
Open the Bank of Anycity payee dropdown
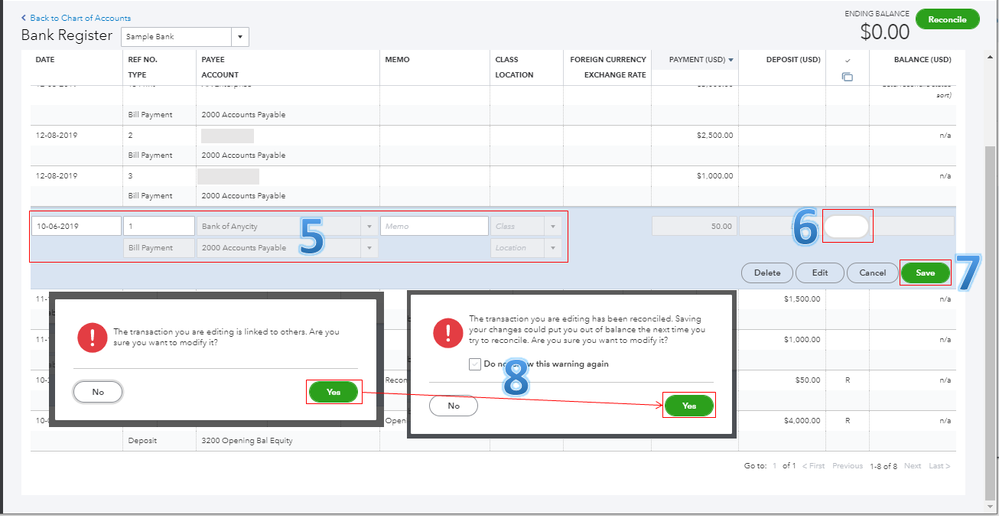click(369, 226)
